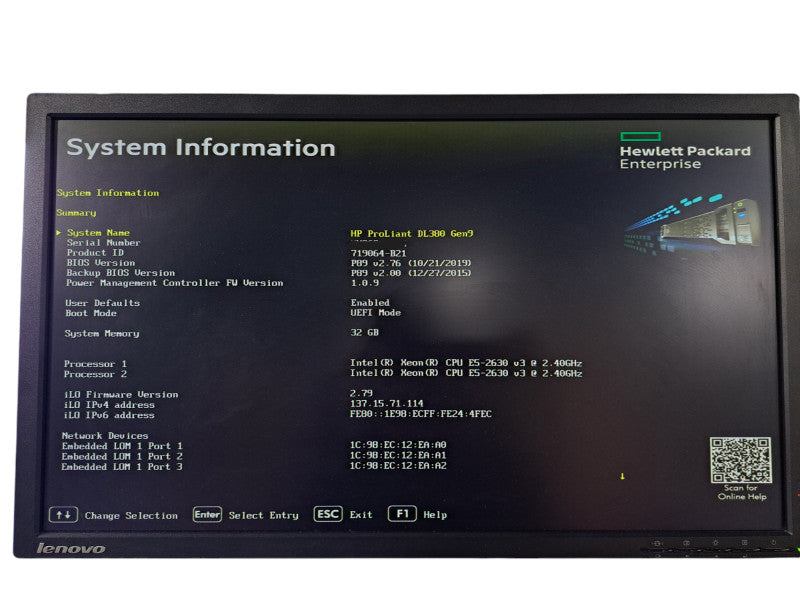Viewport: 800px width, 600px height.
Task: Click the server illustration image
Action: coord(692,226)
